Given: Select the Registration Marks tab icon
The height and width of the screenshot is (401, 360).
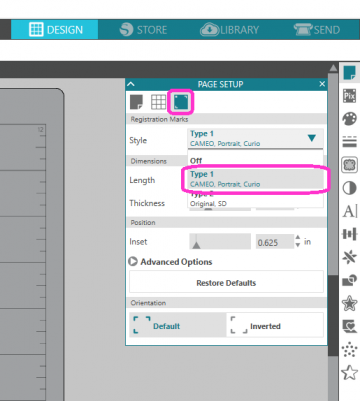Looking at the screenshot, I should pyautogui.click(x=181, y=102).
